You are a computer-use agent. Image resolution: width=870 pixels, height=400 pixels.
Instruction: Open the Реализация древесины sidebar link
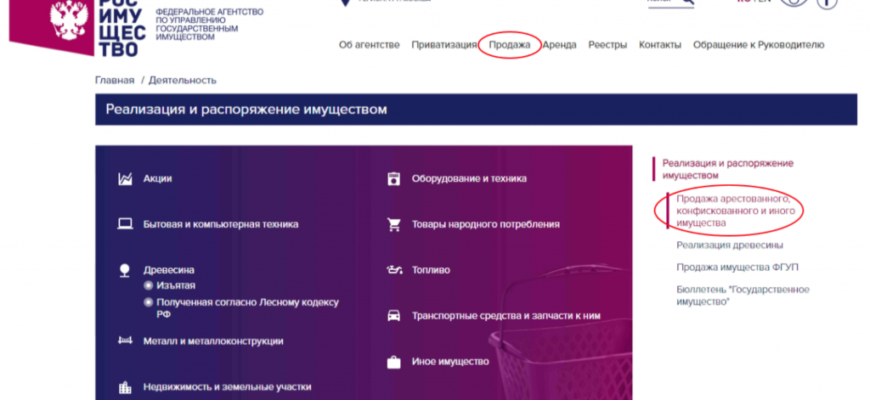(730, 245)
